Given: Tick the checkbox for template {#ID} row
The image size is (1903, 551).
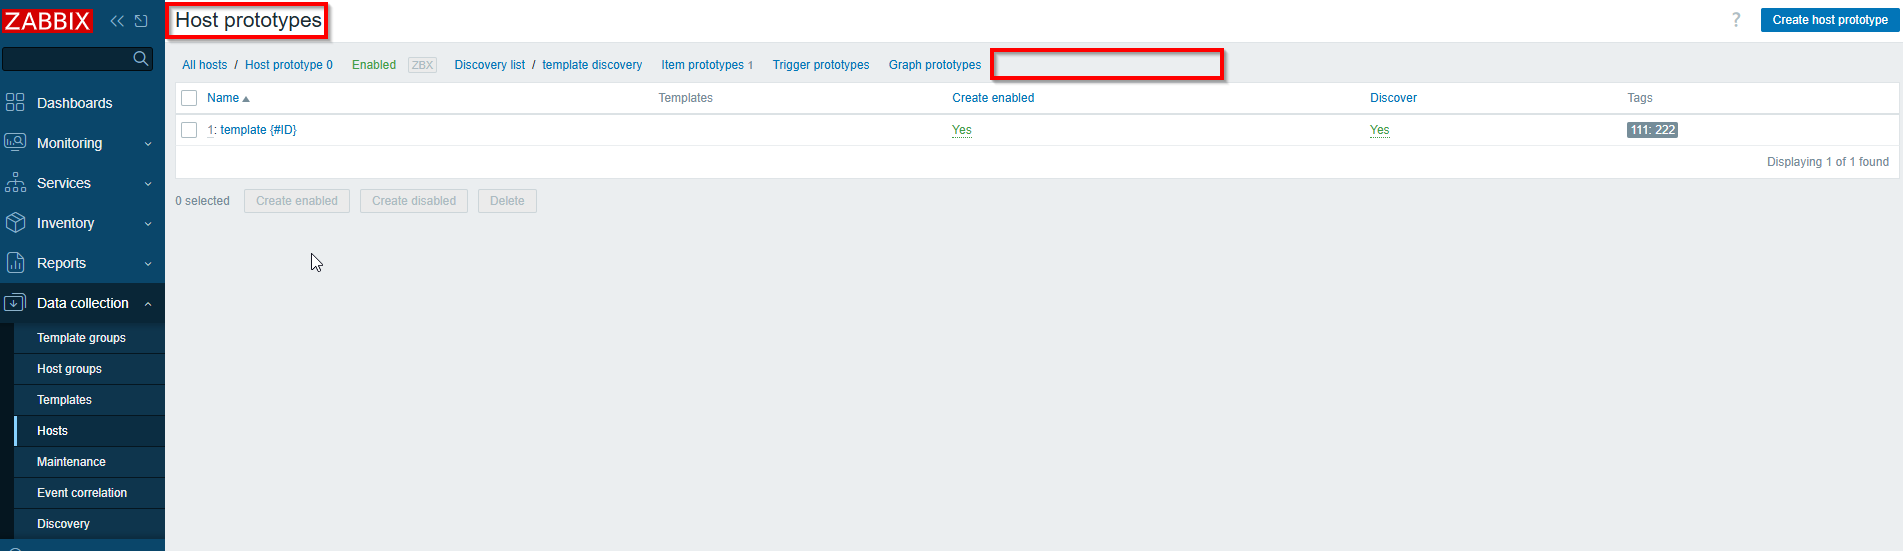Looking at the screenshot, I should (x=189, y=130).
